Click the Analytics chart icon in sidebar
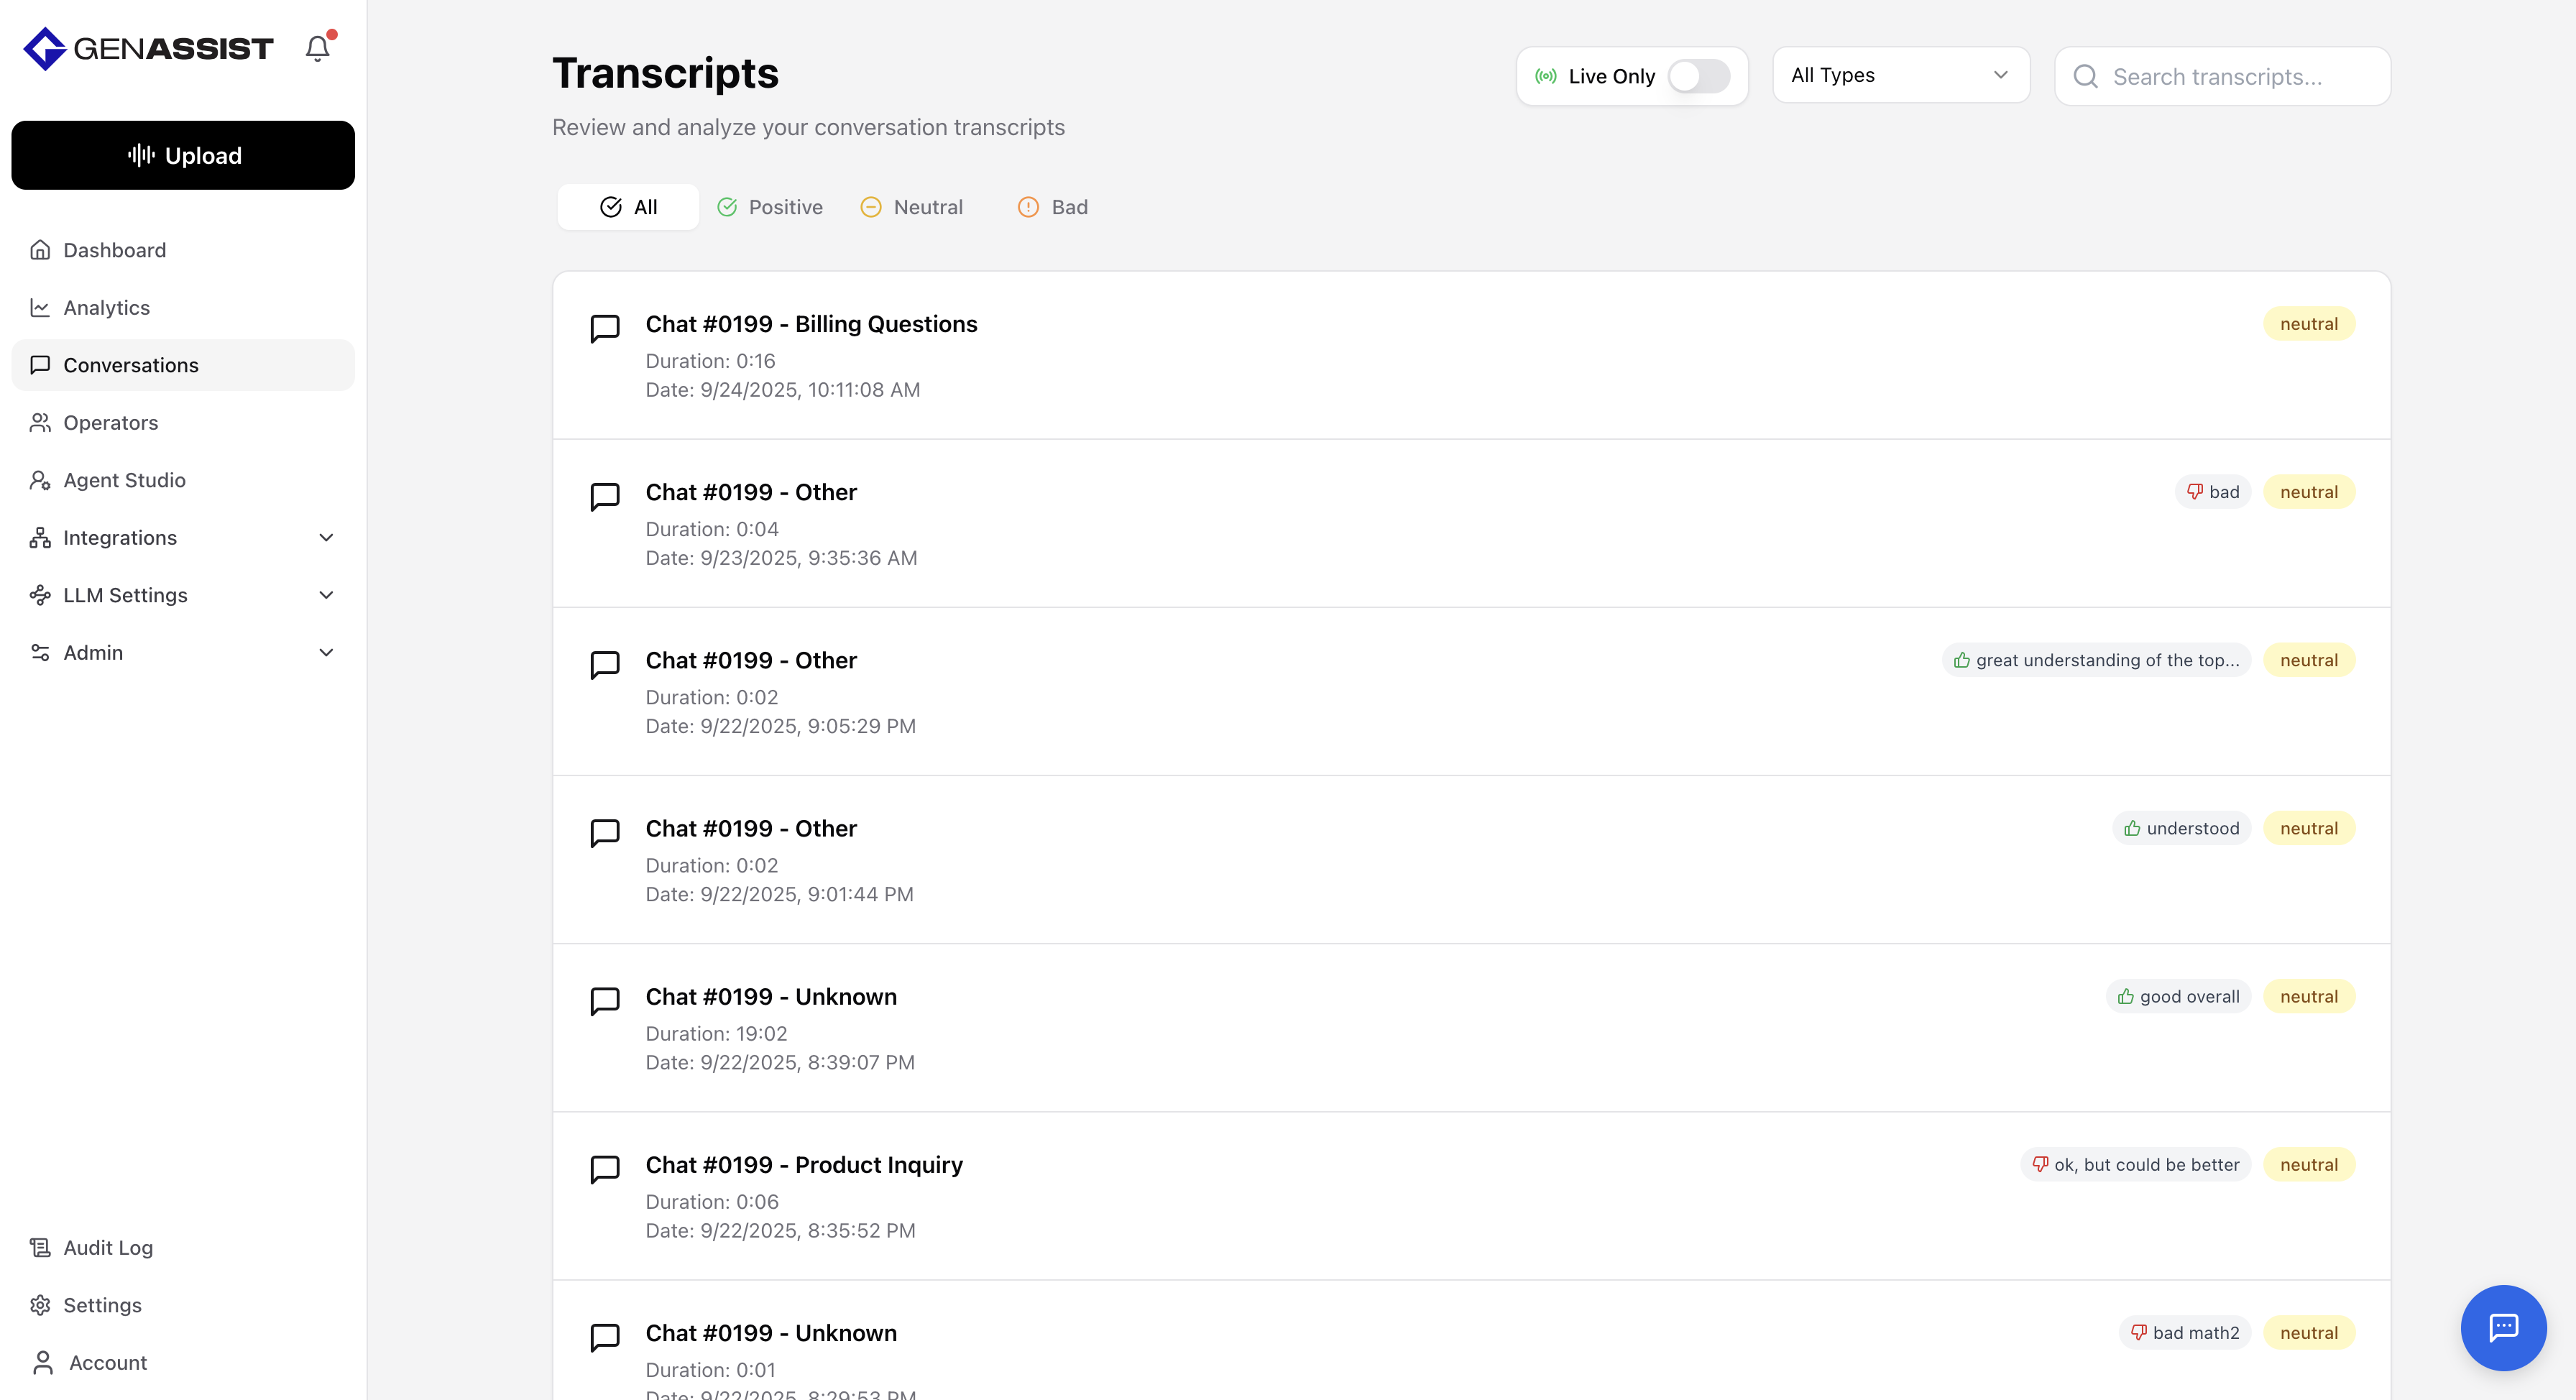 coord(40,308)
